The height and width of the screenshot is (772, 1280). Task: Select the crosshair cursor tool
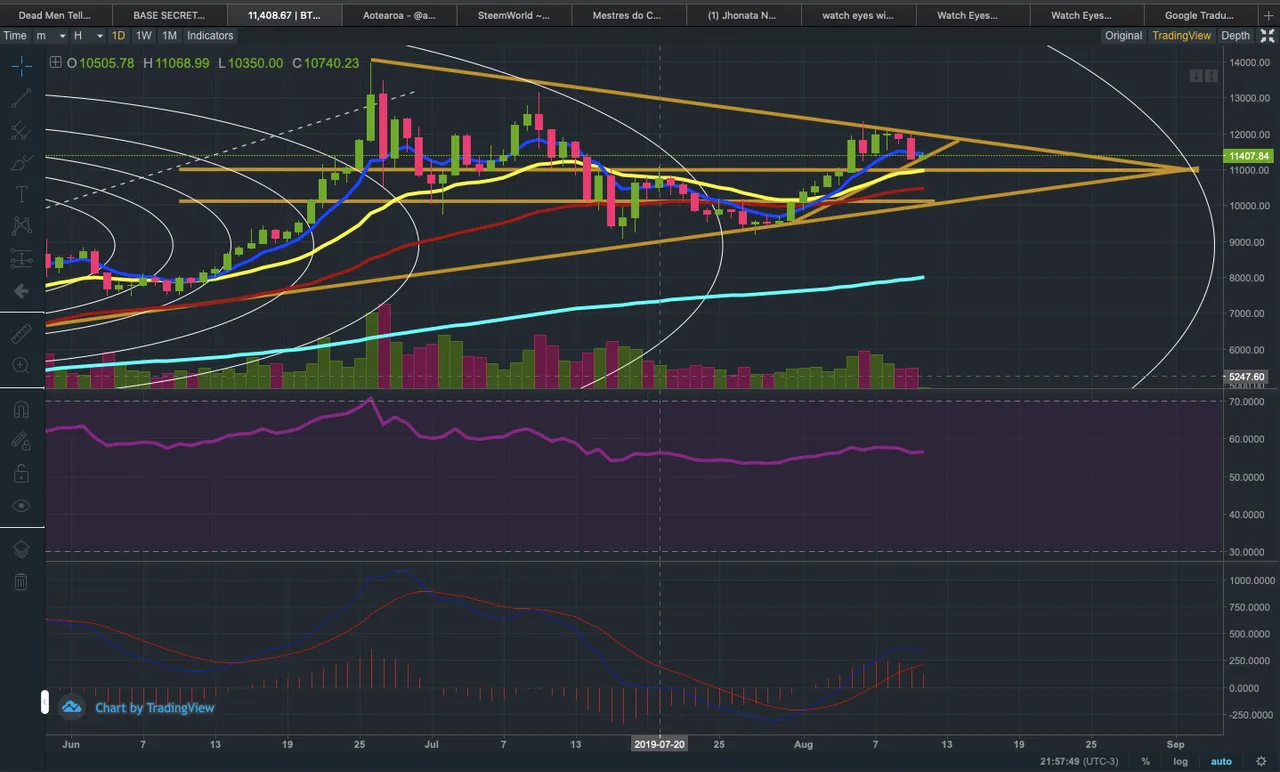coord(21,66)
